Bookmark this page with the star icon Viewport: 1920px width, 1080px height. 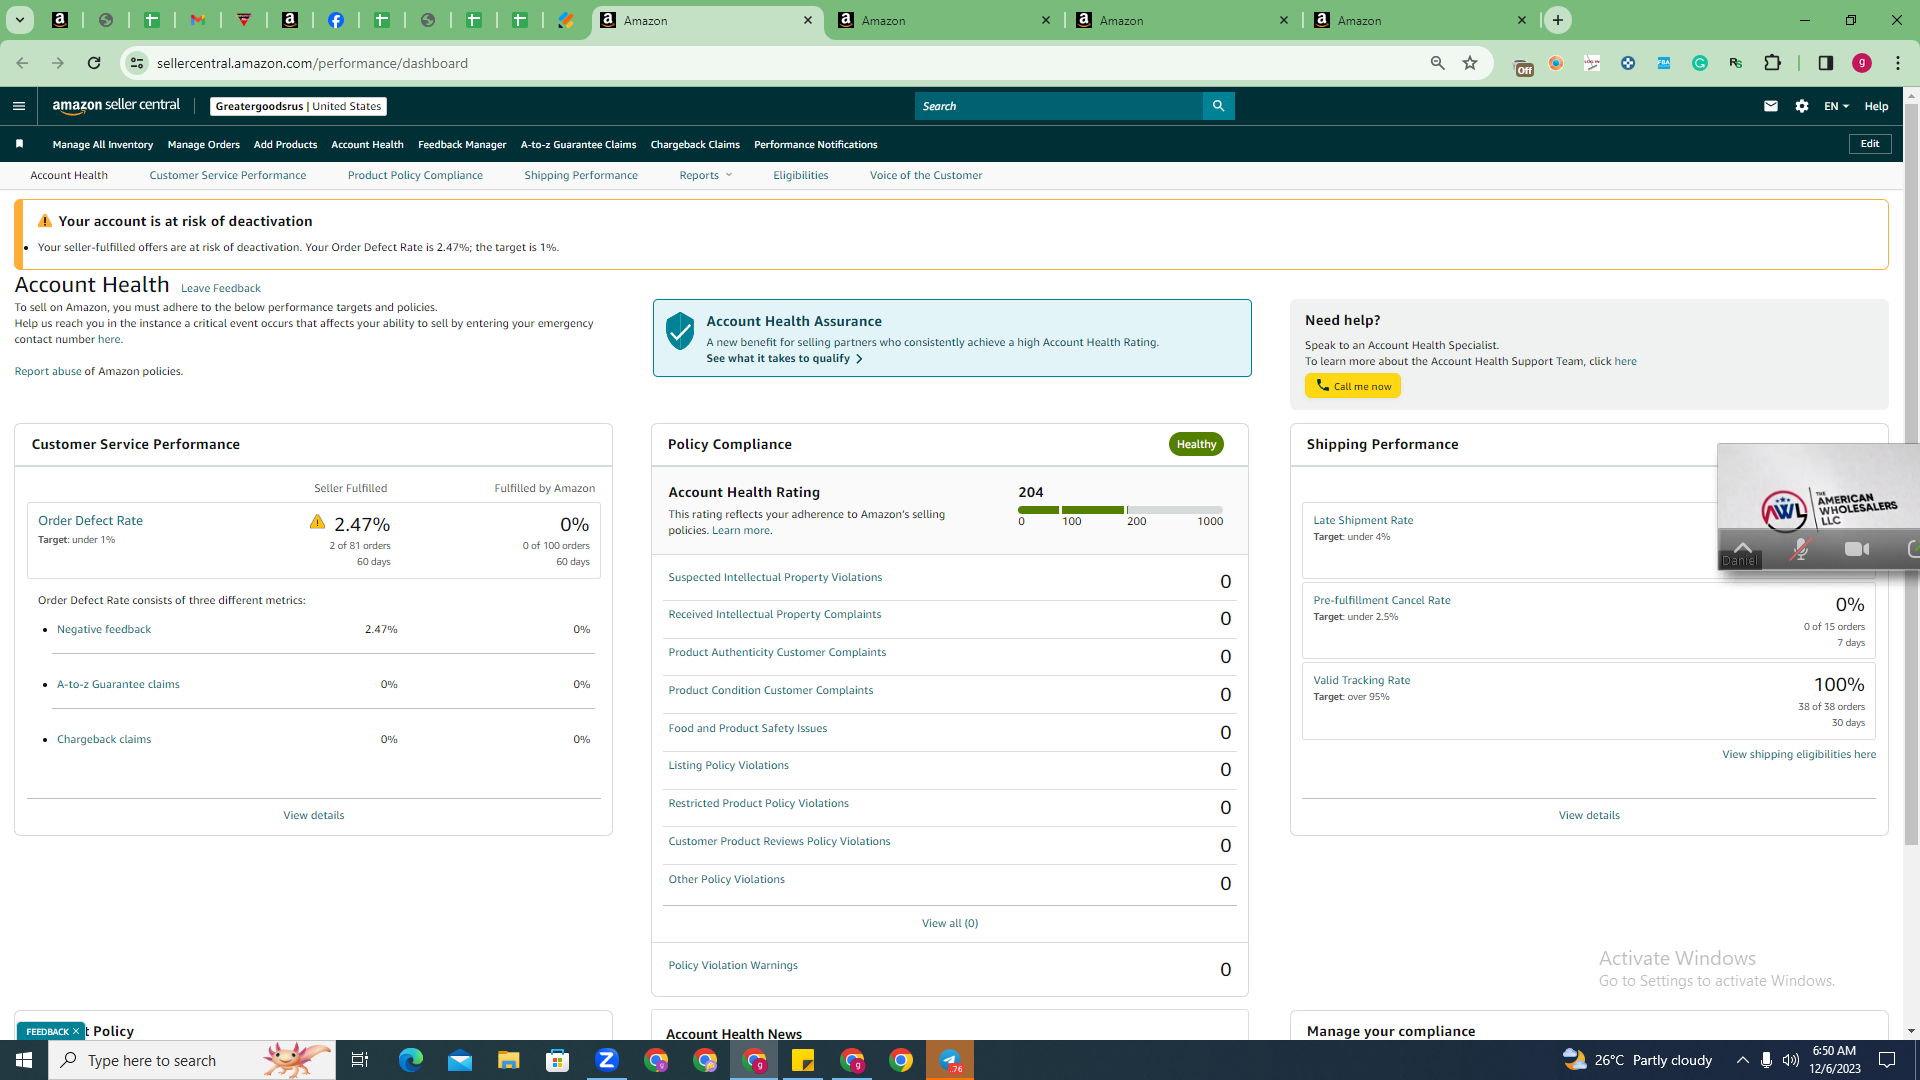(x=1470, y=63)
